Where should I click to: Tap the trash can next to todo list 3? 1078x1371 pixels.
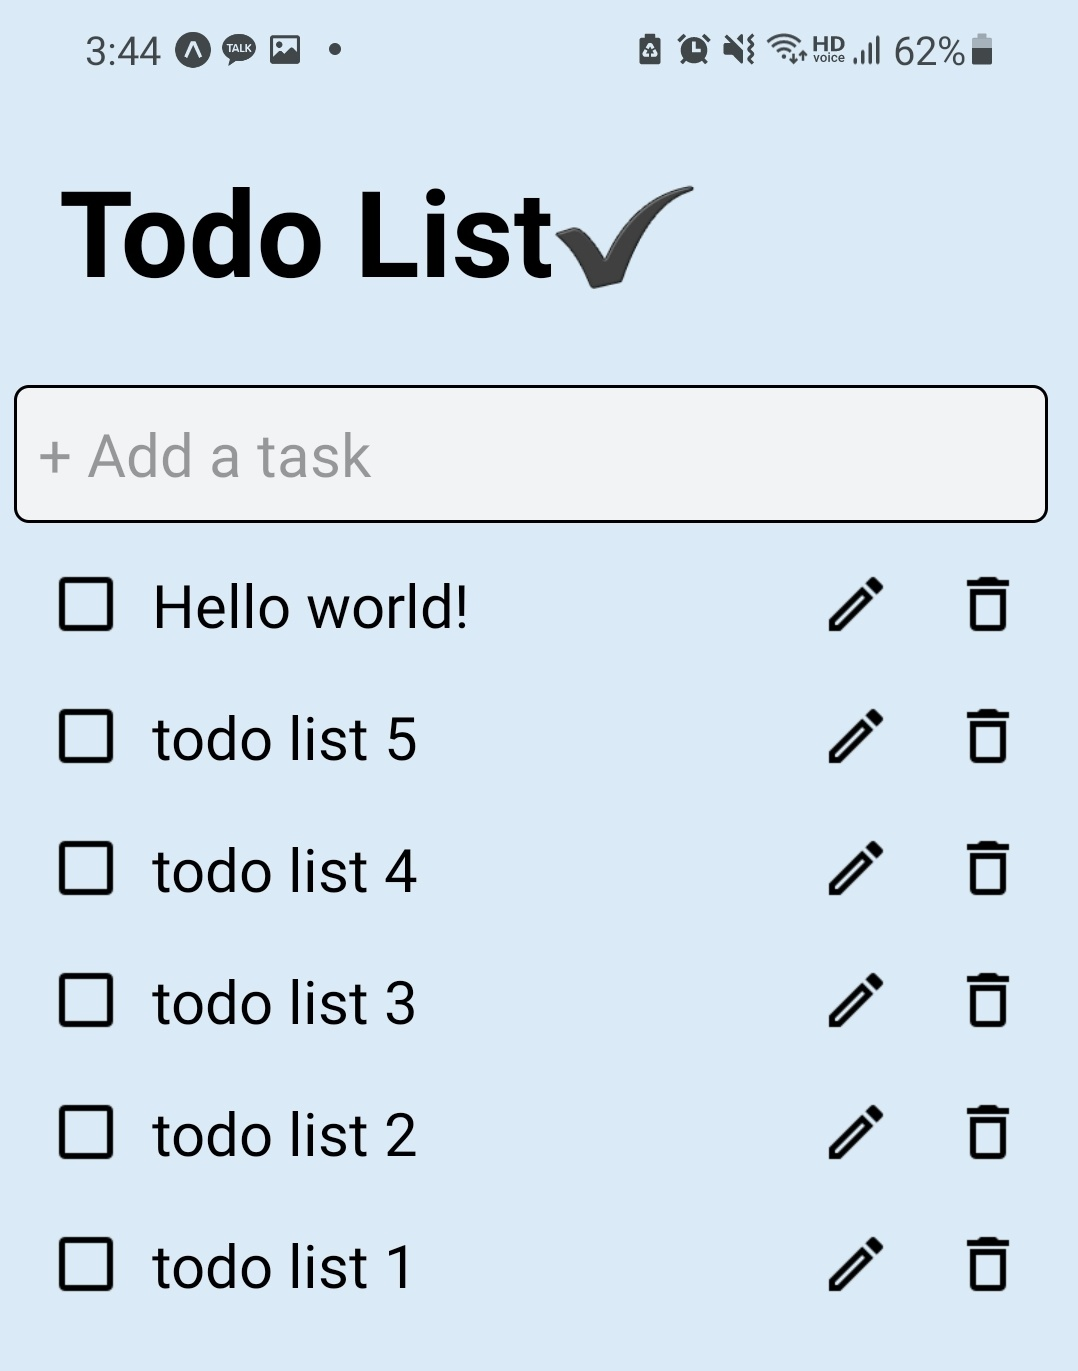(988, 1002)
